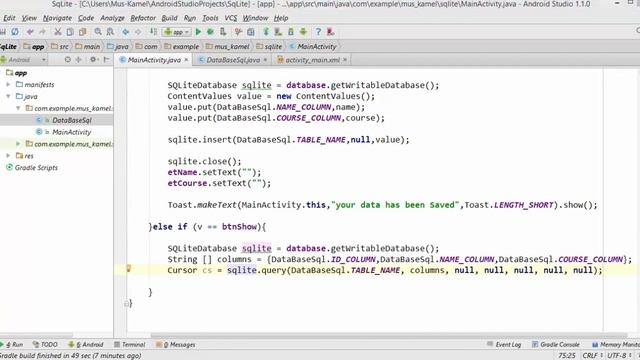Open the VCS menu
640x360 pixels.
(x=231, y=18)
